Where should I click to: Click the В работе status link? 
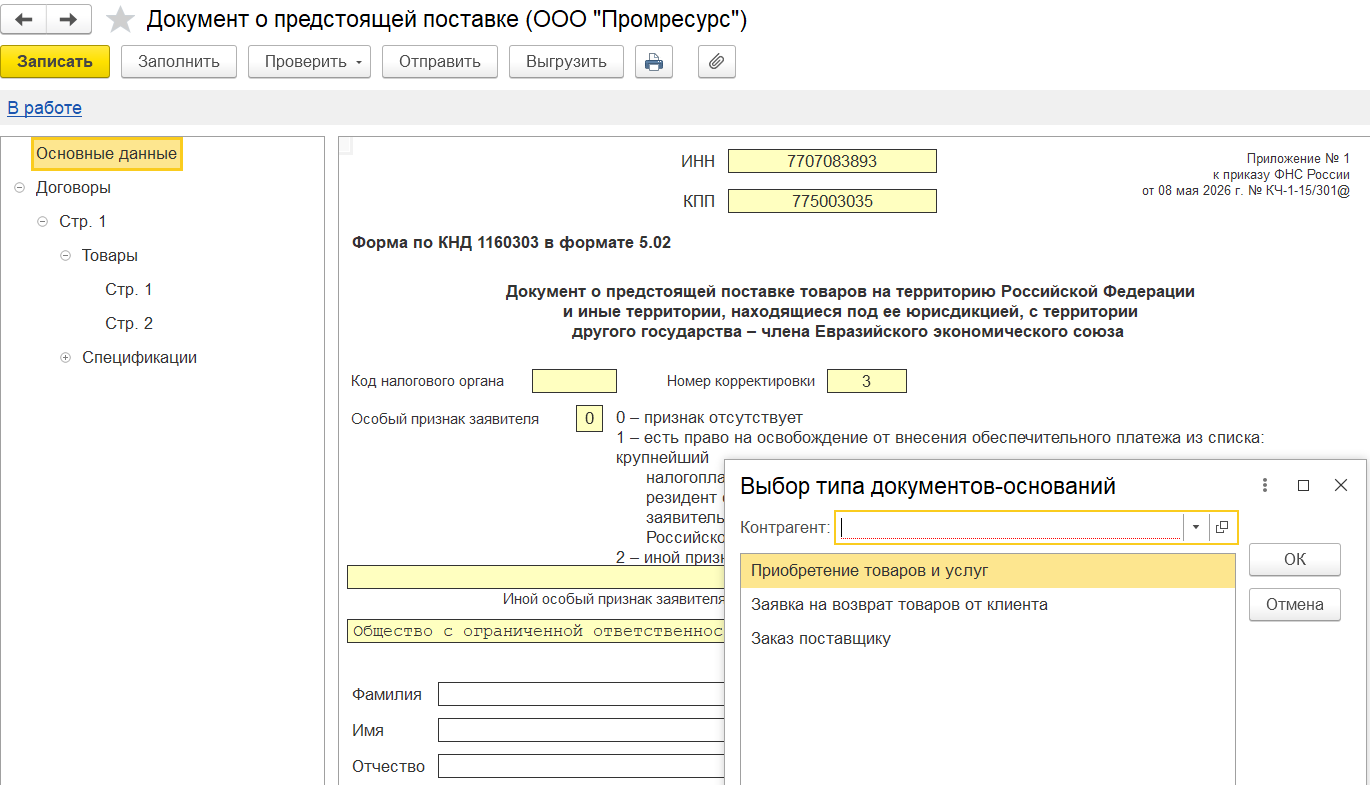45,108
